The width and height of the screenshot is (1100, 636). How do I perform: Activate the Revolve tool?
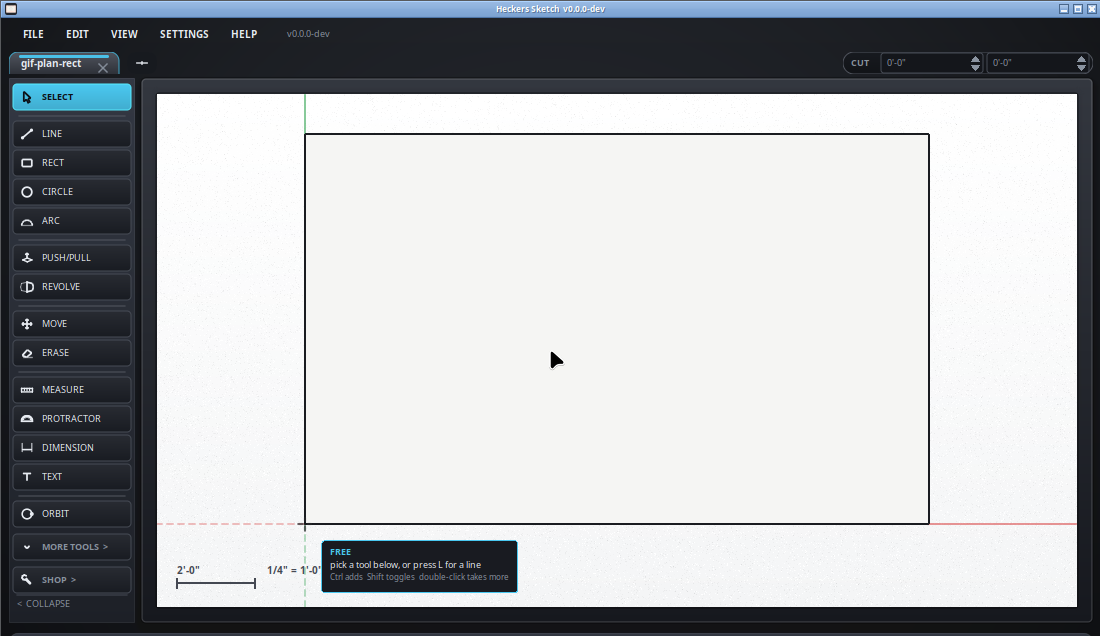pyautogui.click(x=72, y=287)
